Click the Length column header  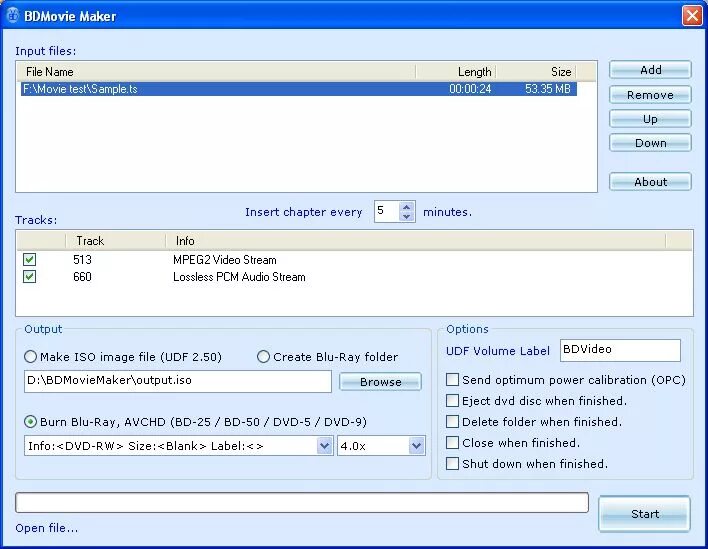pyautogui.click(x=456, y=72)
